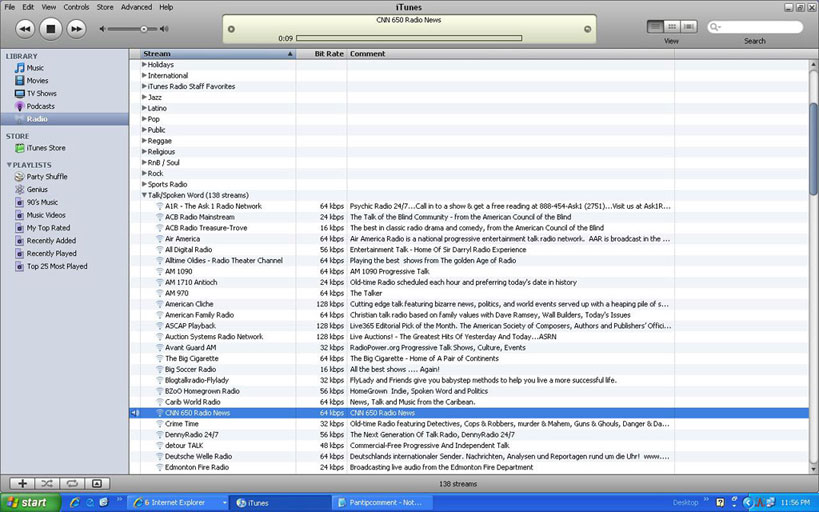The height and width of the screenshot is (512, 819).
Task: Open the Controls menu
Action: click(x=76, y=7)
